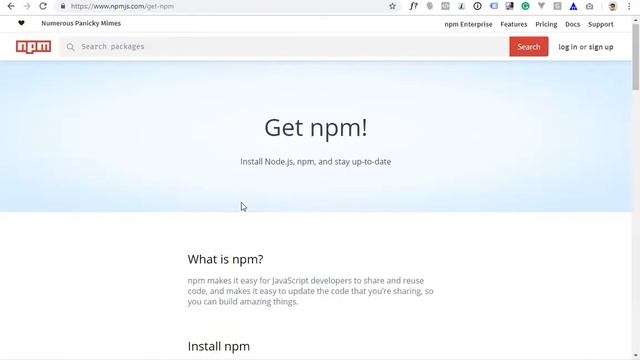The image size is (640, 360).
Task: Click the Install npm heading
Action: [x=218, y=346]
